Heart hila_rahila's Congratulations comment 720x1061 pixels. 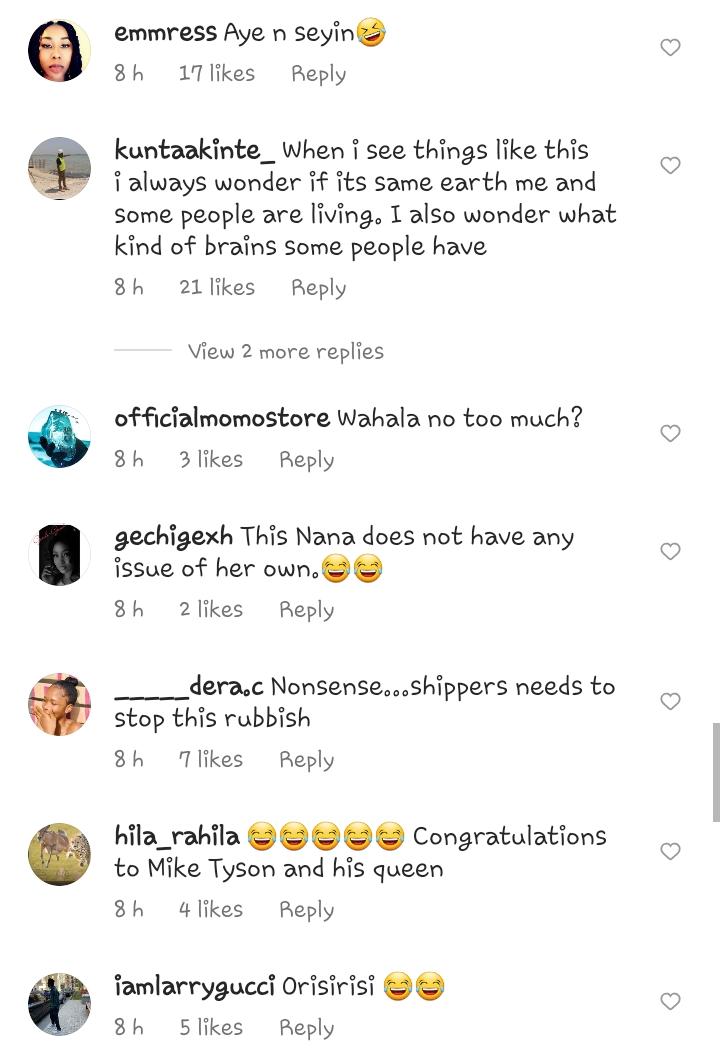[670, 851]
